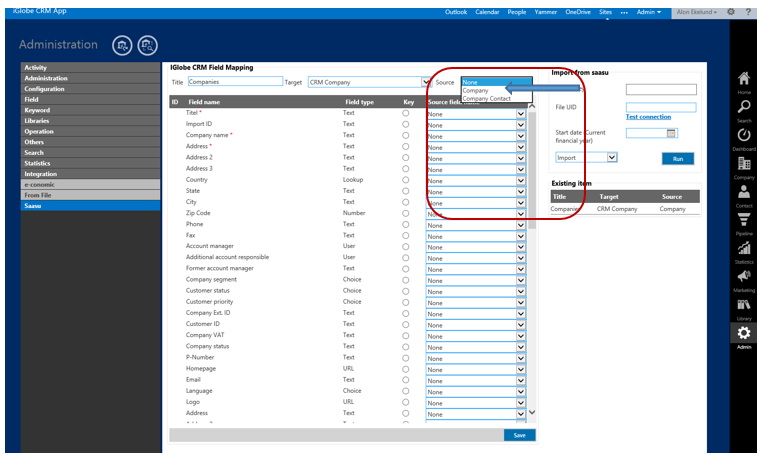
Task: Click the first circular icon beside Administration
Action: [x=122, y=45]
